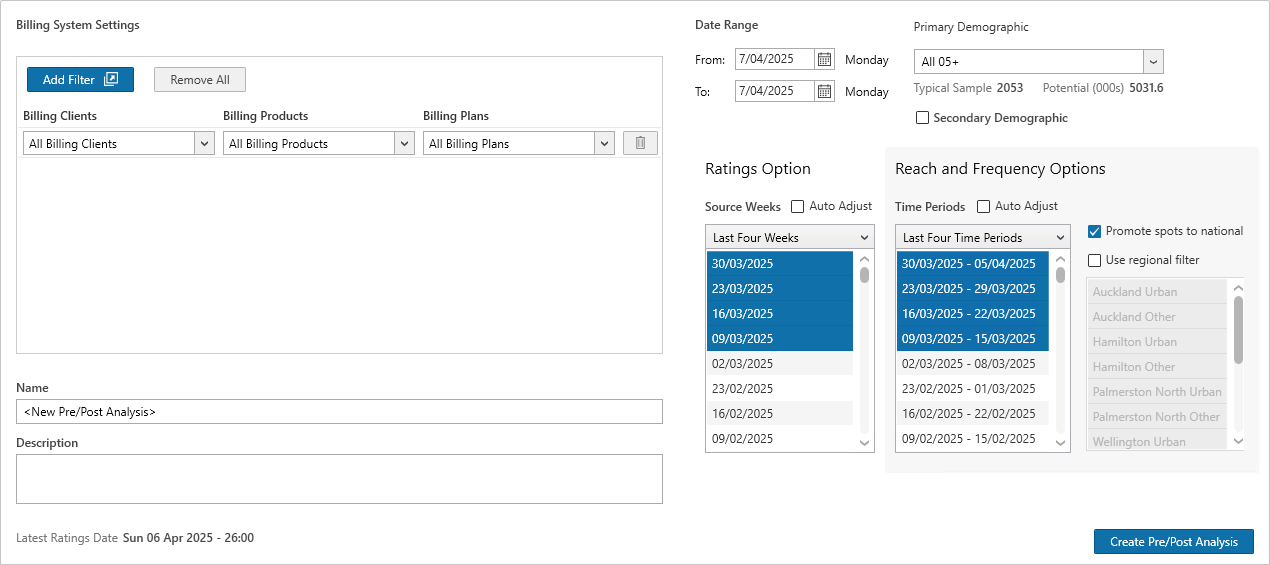Click the Description text box
Viewport: 1270px width, 565px height.
tap(339, 479)
